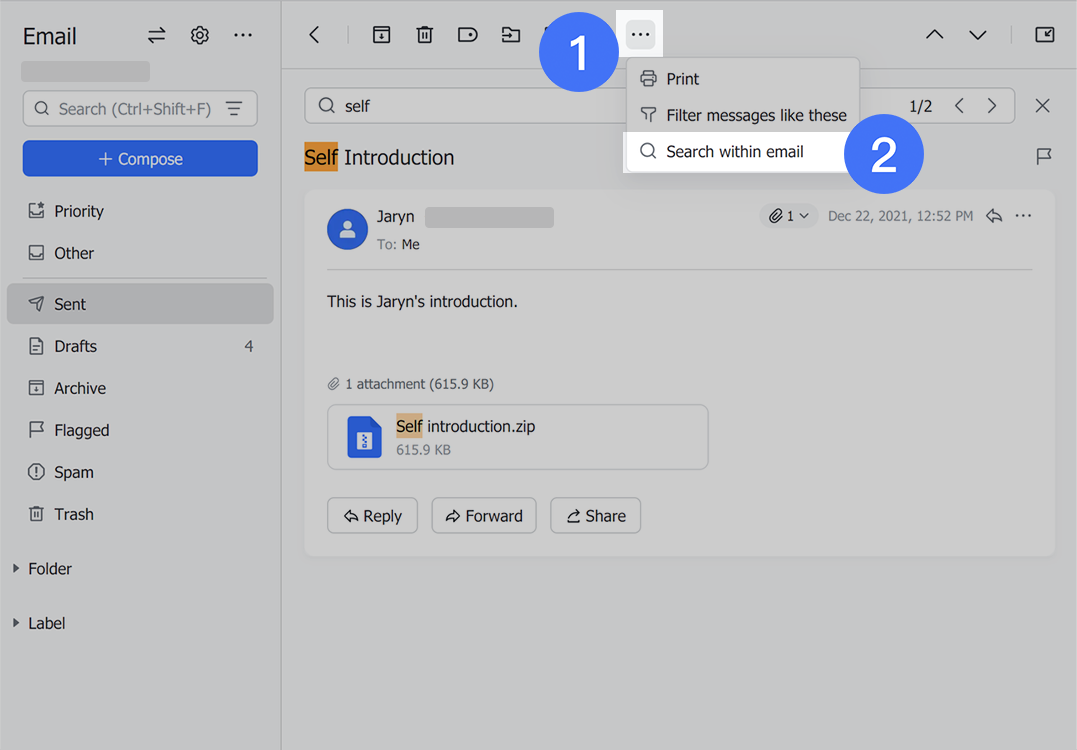Open search filter options next to search bar
This screenshot has width=1077, height=750.
point(234,108)
